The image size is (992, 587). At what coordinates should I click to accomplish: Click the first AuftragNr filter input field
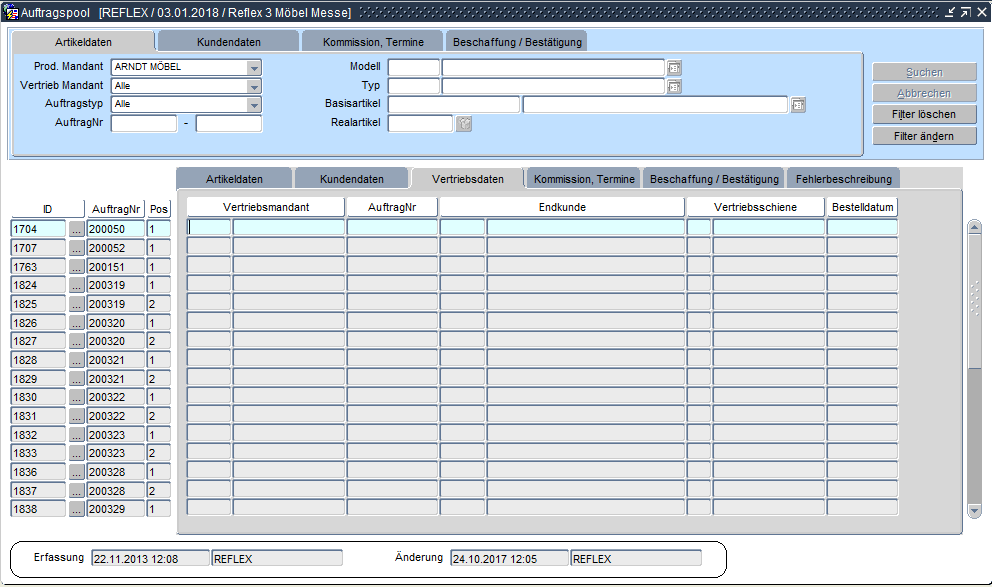[143, 124]
